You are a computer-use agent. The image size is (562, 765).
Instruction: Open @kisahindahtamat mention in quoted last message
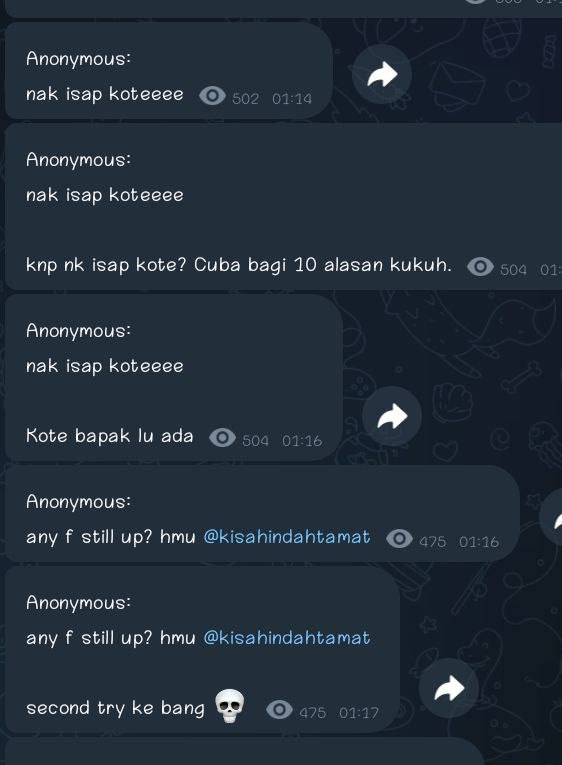click(287, 638)
